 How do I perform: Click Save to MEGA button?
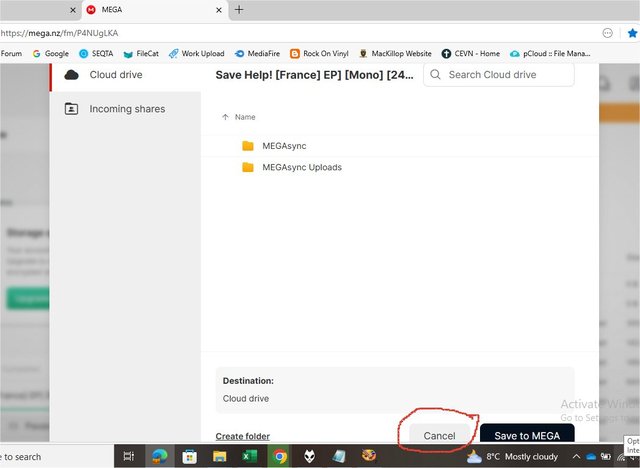(x=527, y=435)
